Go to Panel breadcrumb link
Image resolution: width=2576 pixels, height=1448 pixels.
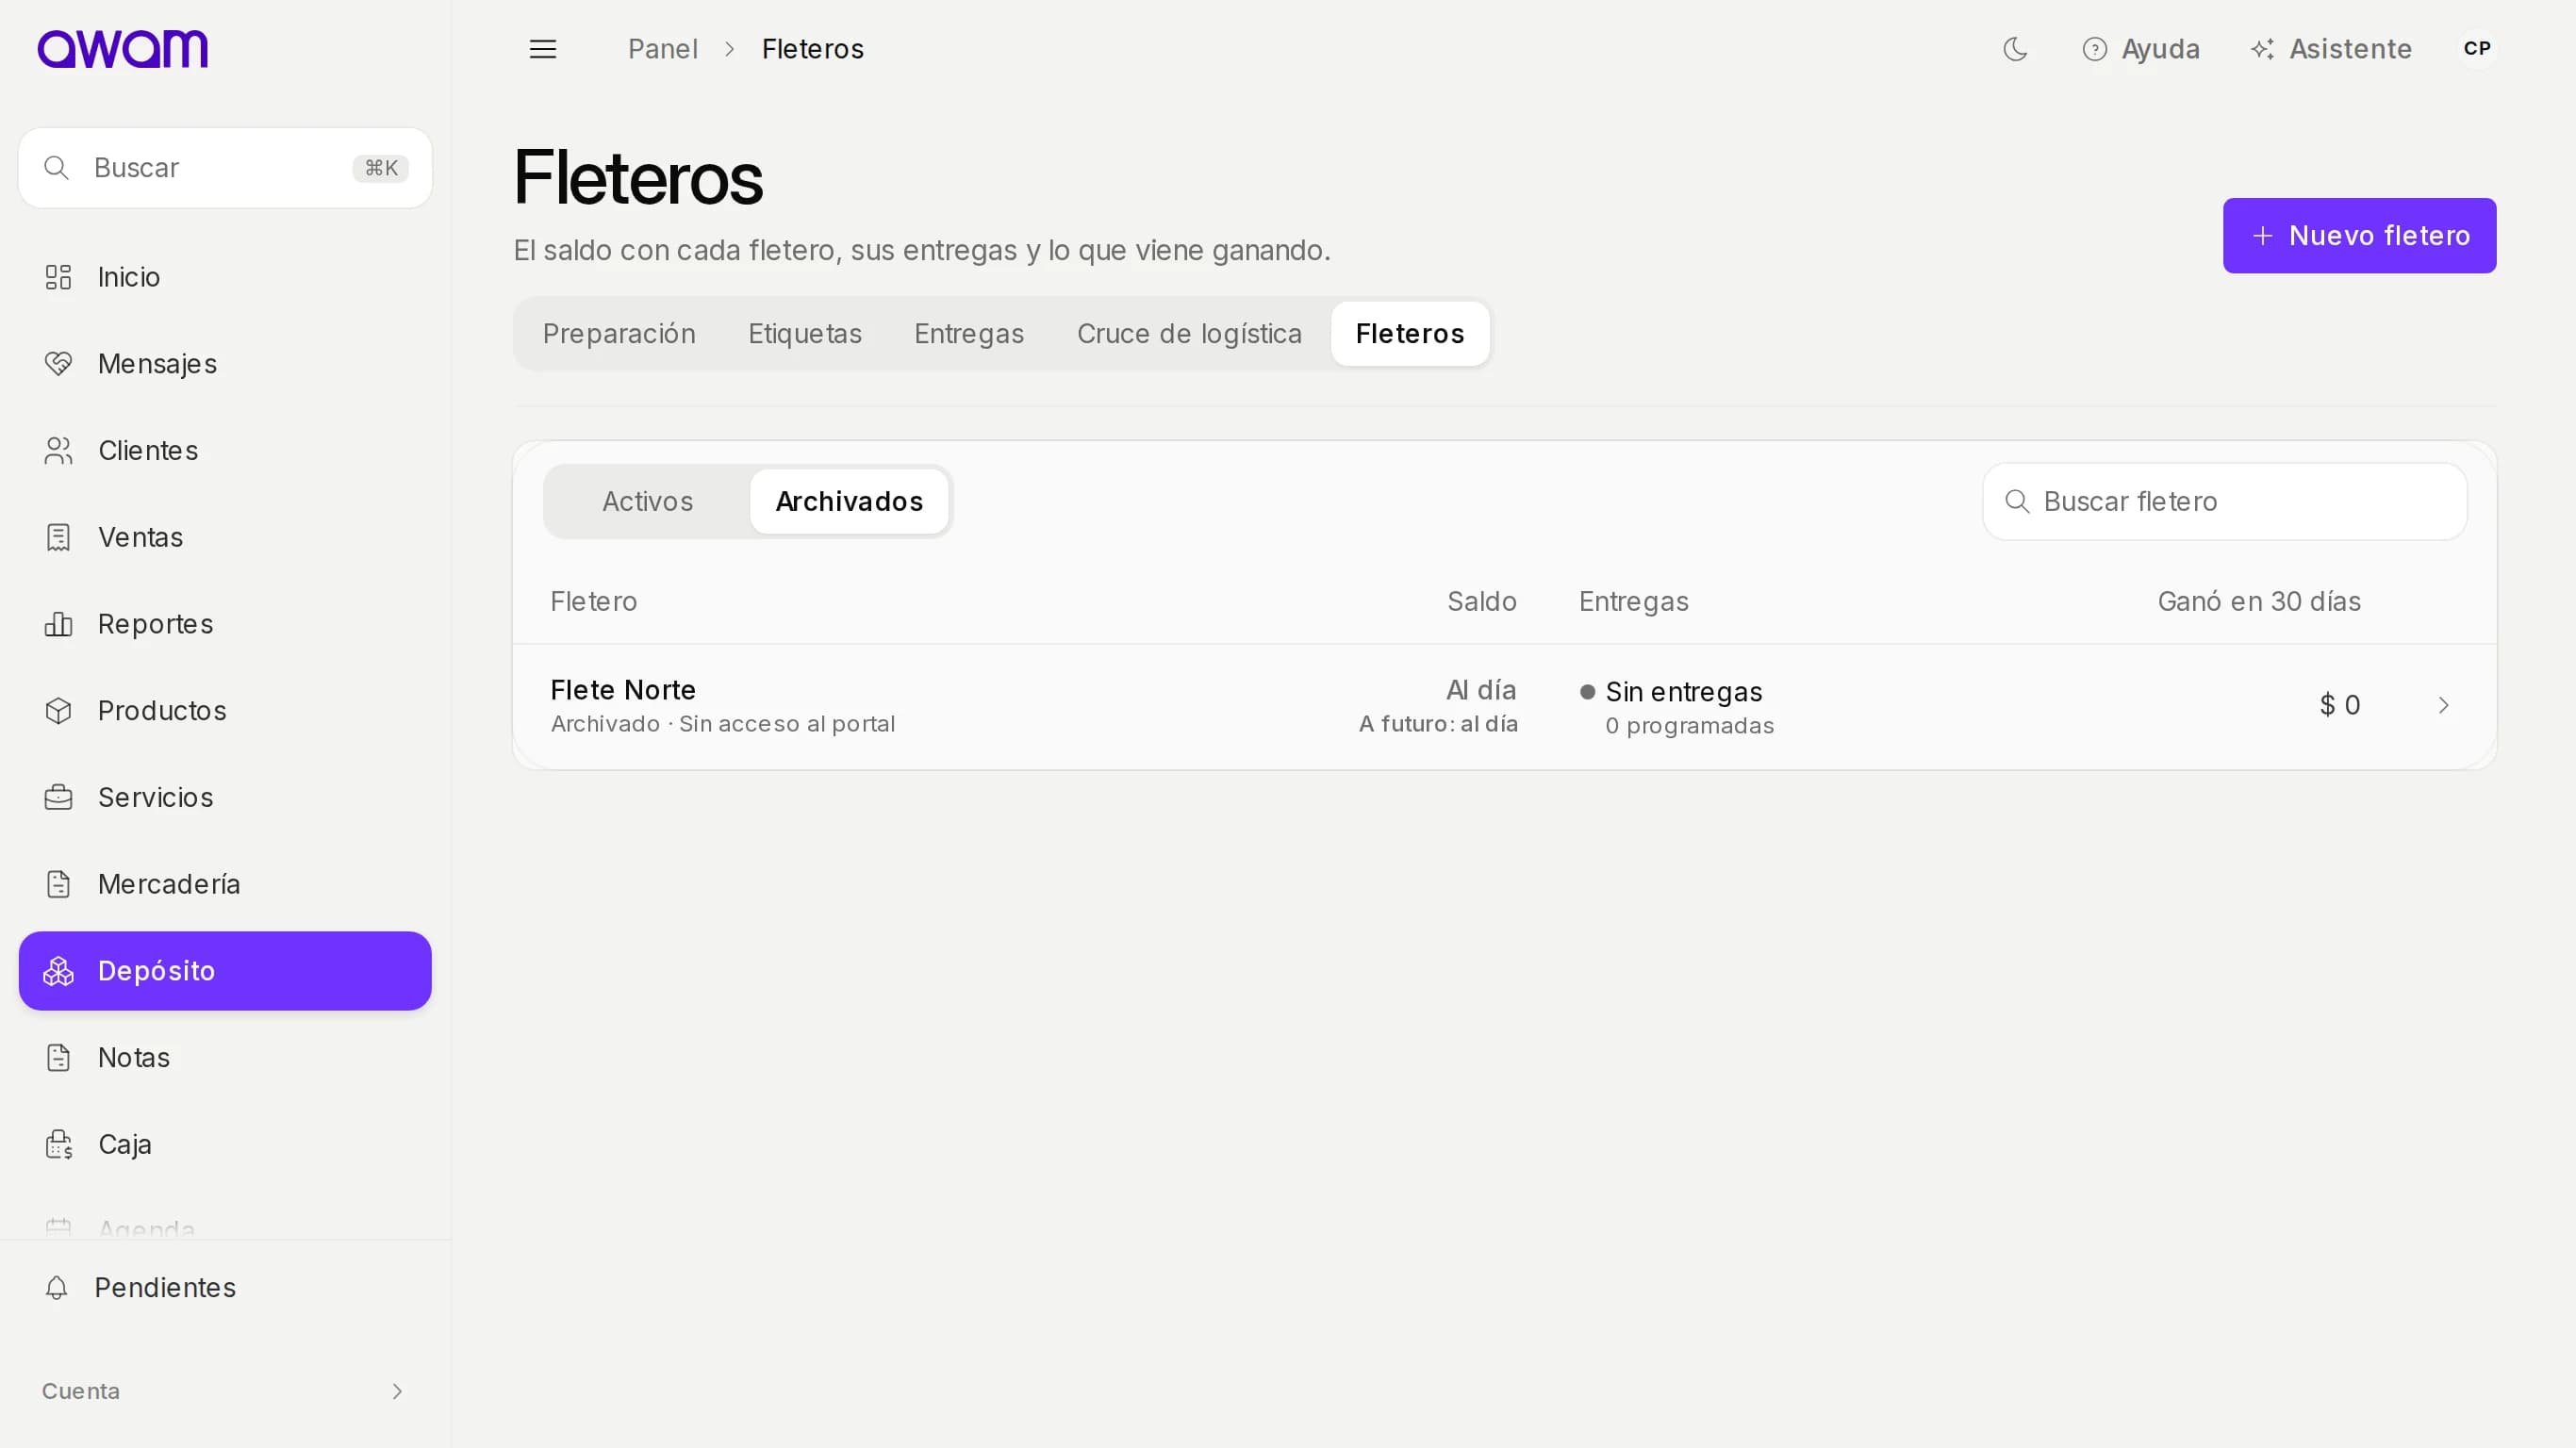pos(662,49)
